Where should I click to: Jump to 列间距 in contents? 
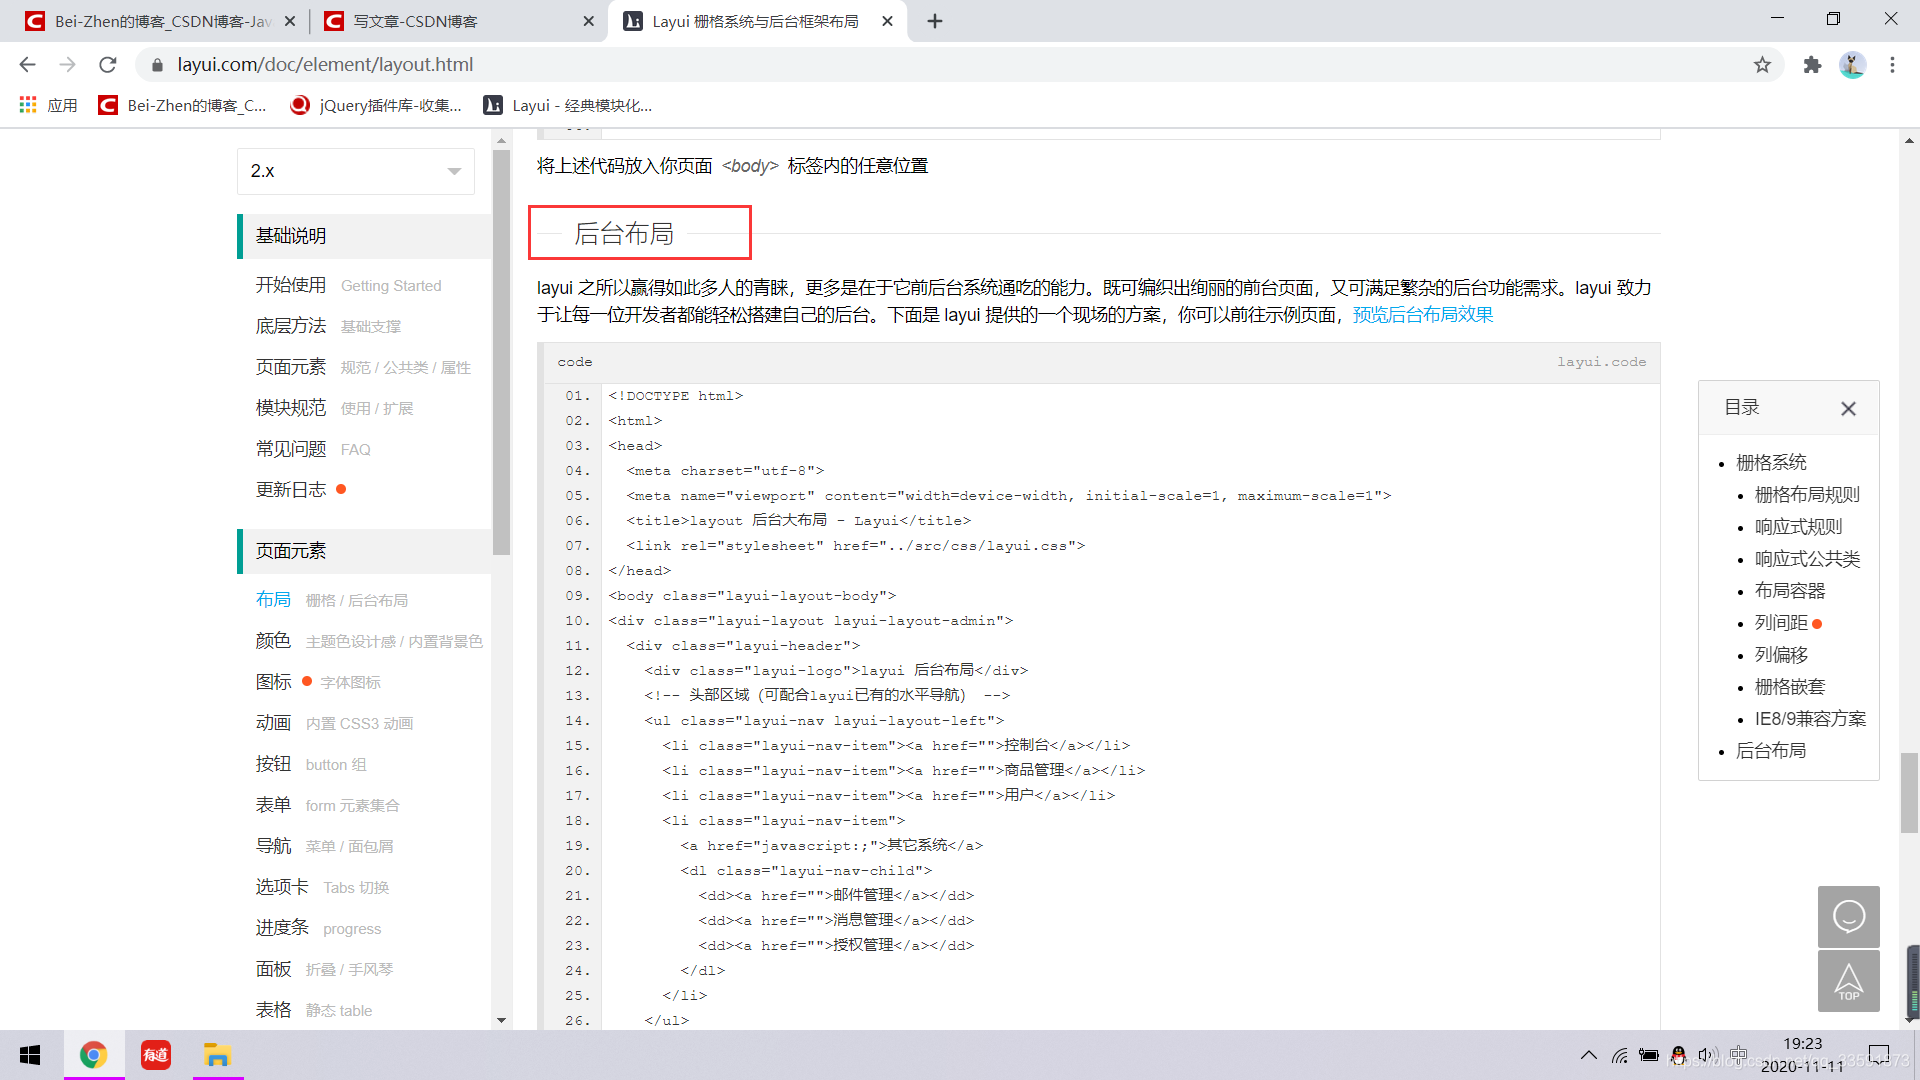(1781, 623)
